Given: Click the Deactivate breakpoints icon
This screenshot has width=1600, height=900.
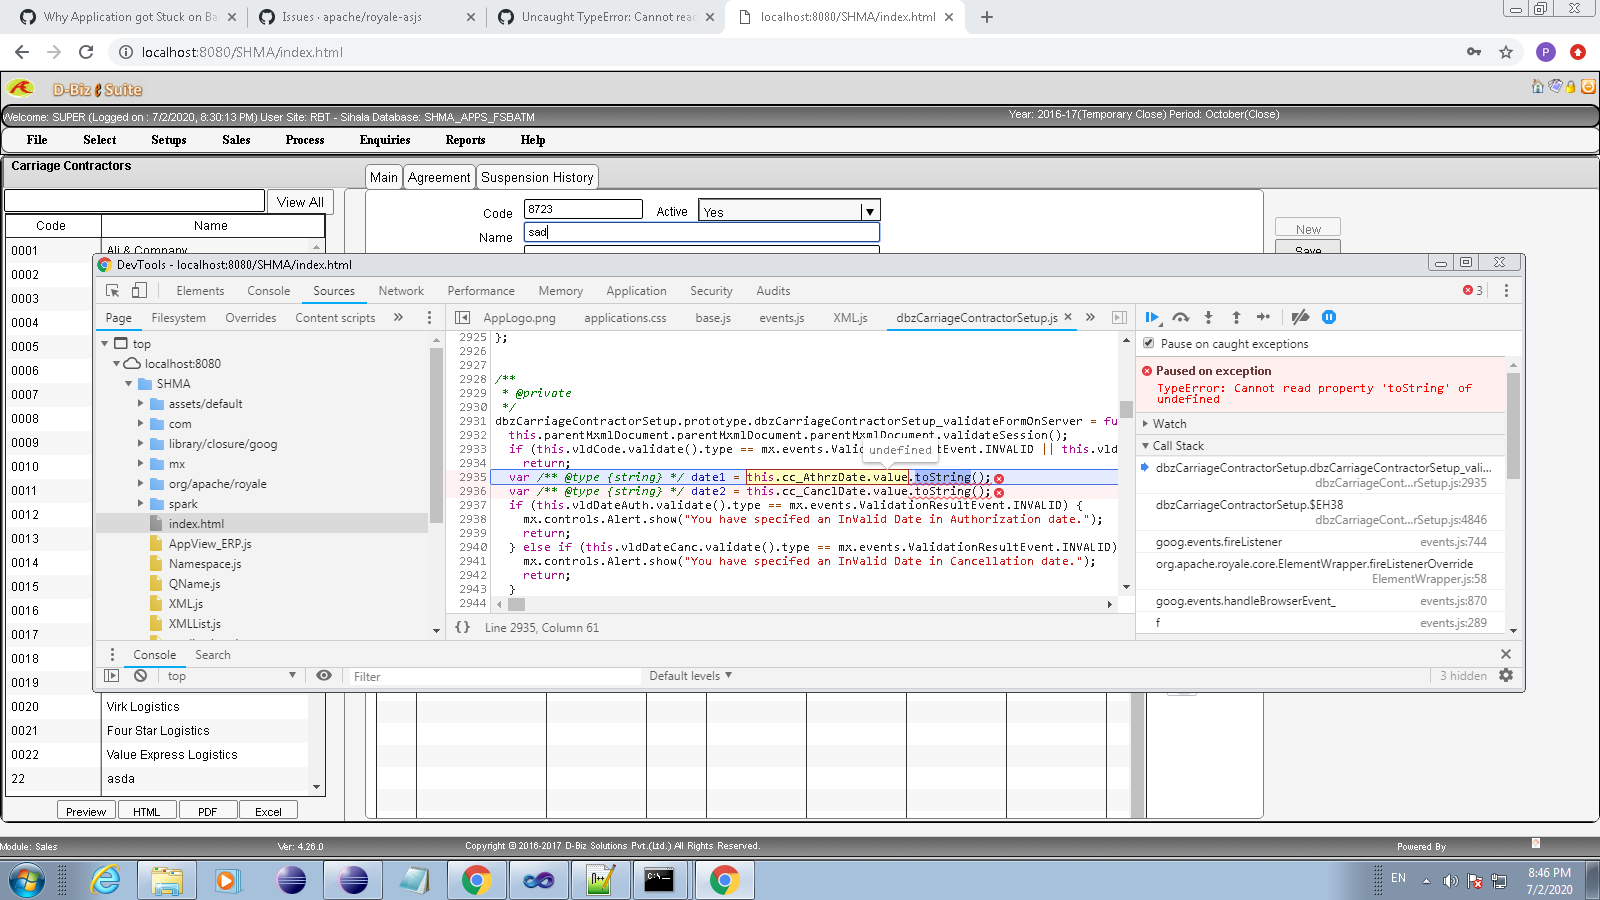Looking at the screenshot, I should pyautogui.click(x=1300, y=317).
